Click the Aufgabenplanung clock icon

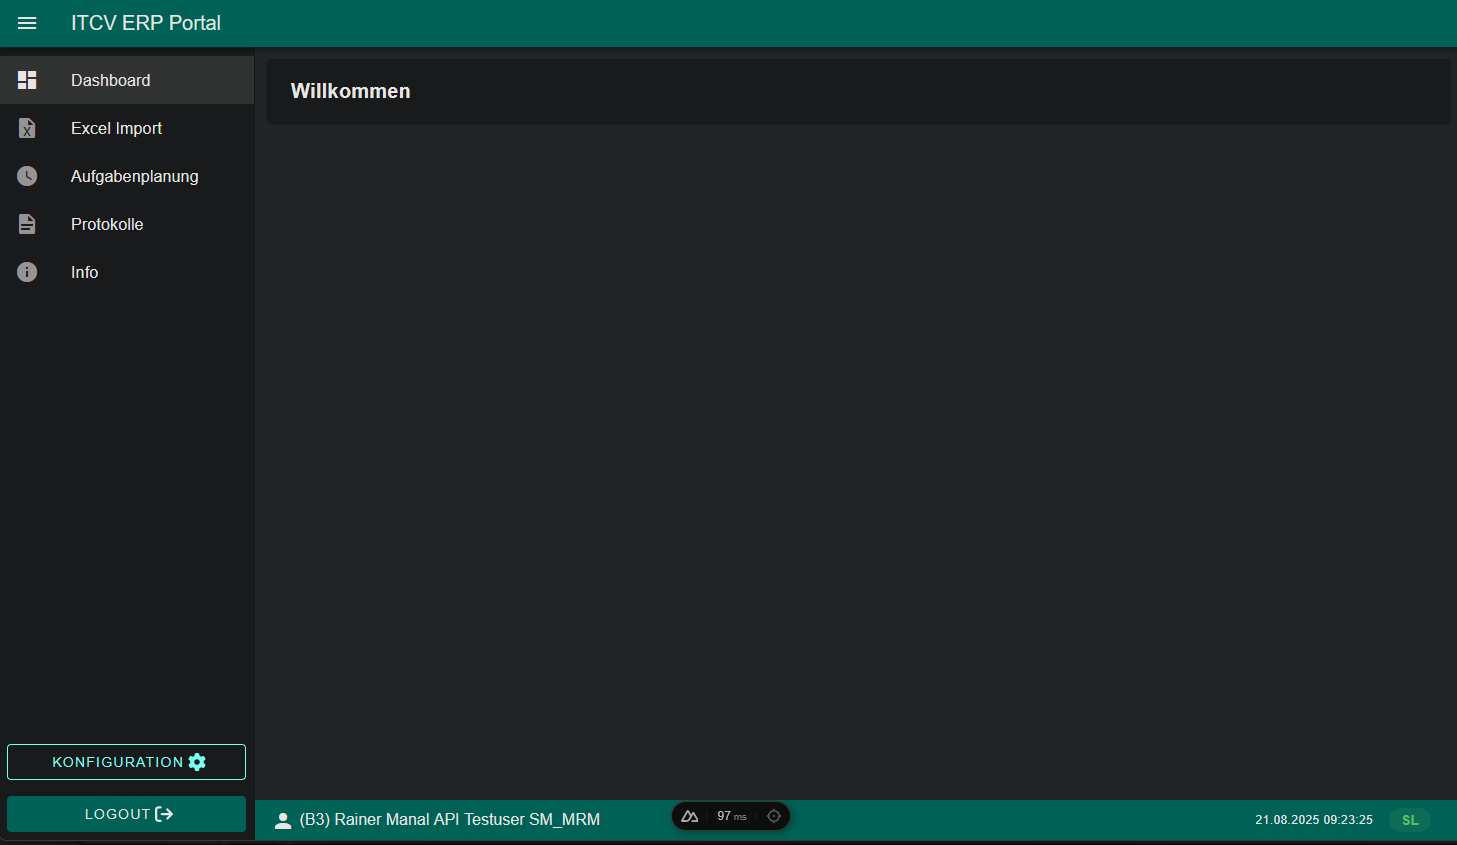click(x=27, y=176)
